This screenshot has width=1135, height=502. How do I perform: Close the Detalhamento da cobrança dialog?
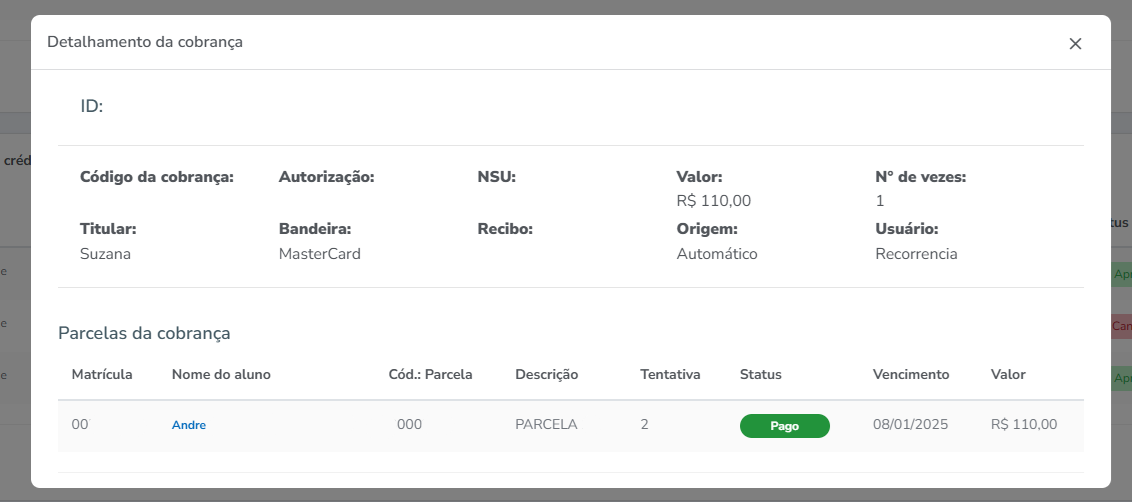pyautogui.click(x=1075, y=43)
